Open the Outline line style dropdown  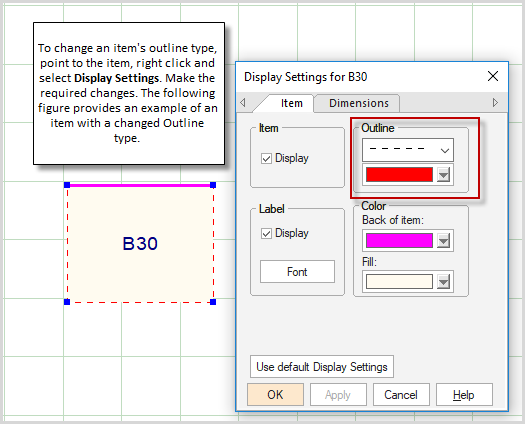coord(408,150)
